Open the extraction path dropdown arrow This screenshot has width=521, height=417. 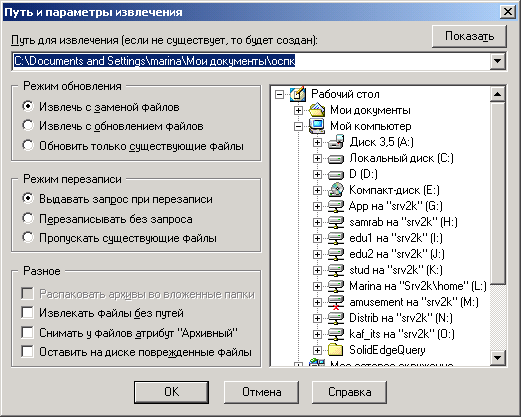(x=497, y=61)
